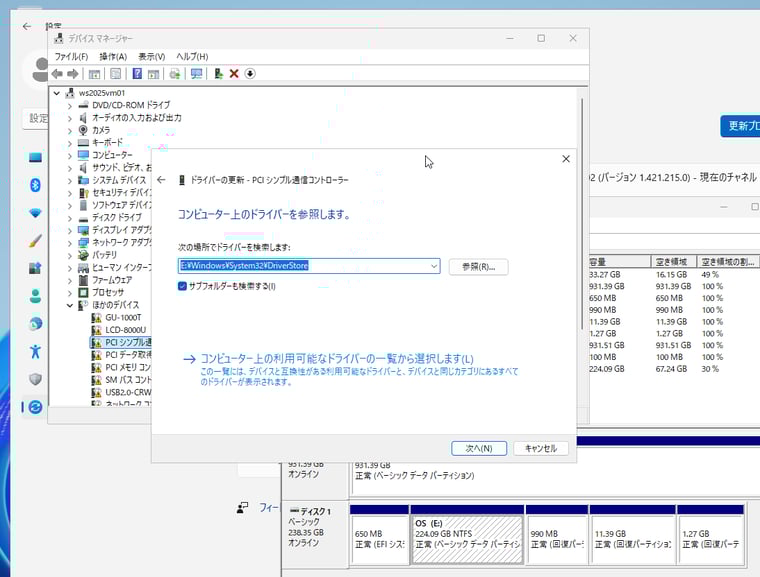The image size is (760, 577).
Task: Select the GU-1000T device
Action: pyautogui.click(x=123, y=318)
